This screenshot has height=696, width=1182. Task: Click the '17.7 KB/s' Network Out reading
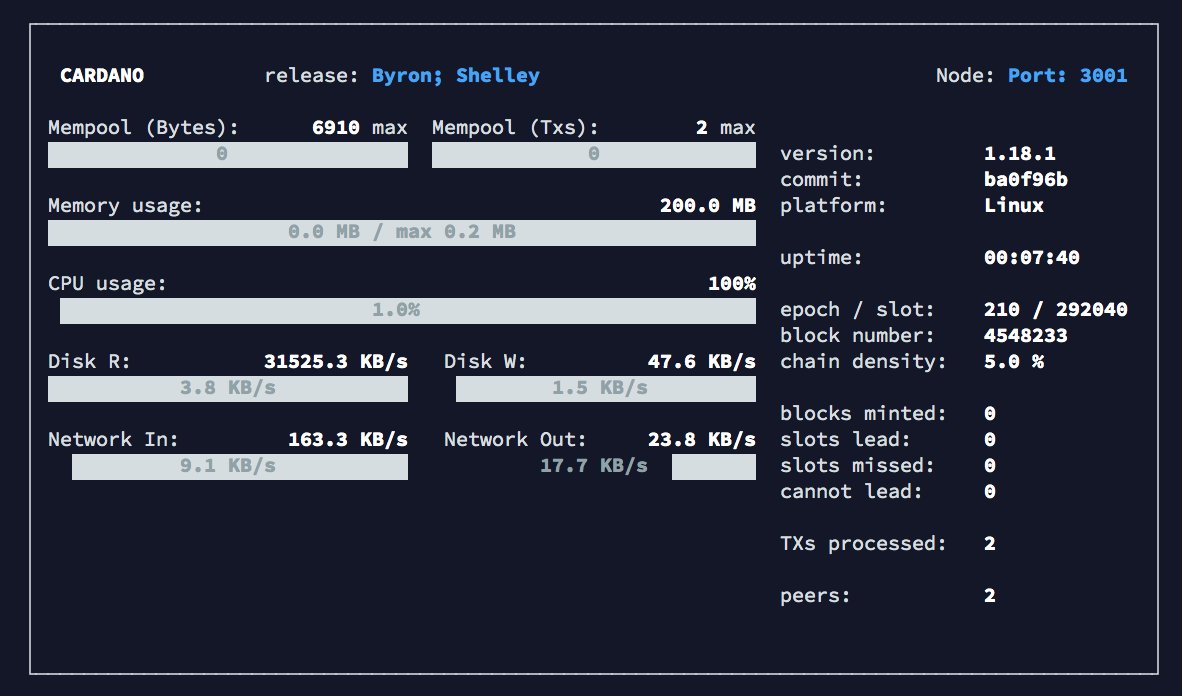(594, 466)
